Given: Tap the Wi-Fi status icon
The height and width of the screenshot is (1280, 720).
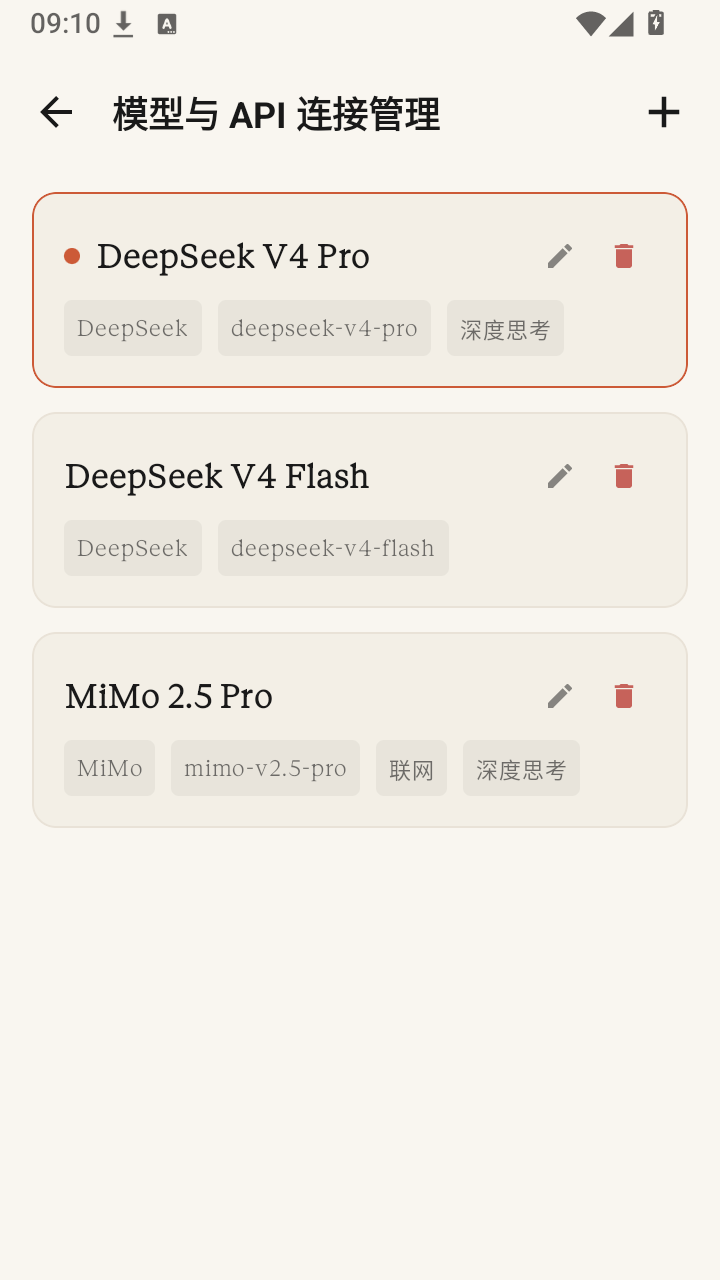Looking at the screenshot, I should click(591, 24).
